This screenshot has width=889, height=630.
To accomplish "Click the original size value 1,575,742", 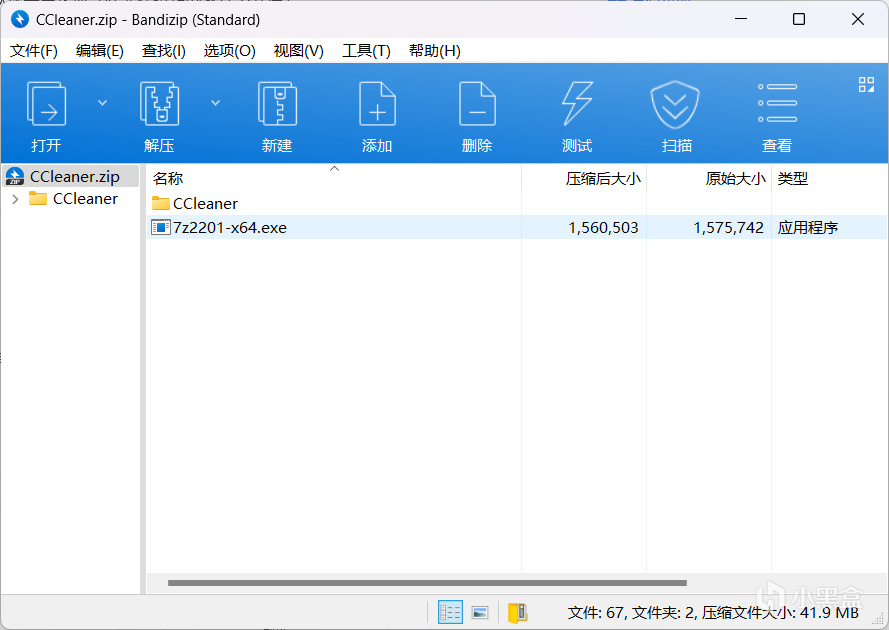I will (x=729, y=227).
